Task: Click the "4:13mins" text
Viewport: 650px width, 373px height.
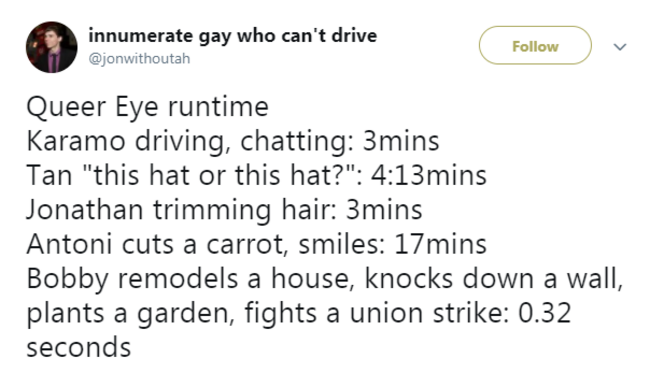Action: [x=429, y=175]
